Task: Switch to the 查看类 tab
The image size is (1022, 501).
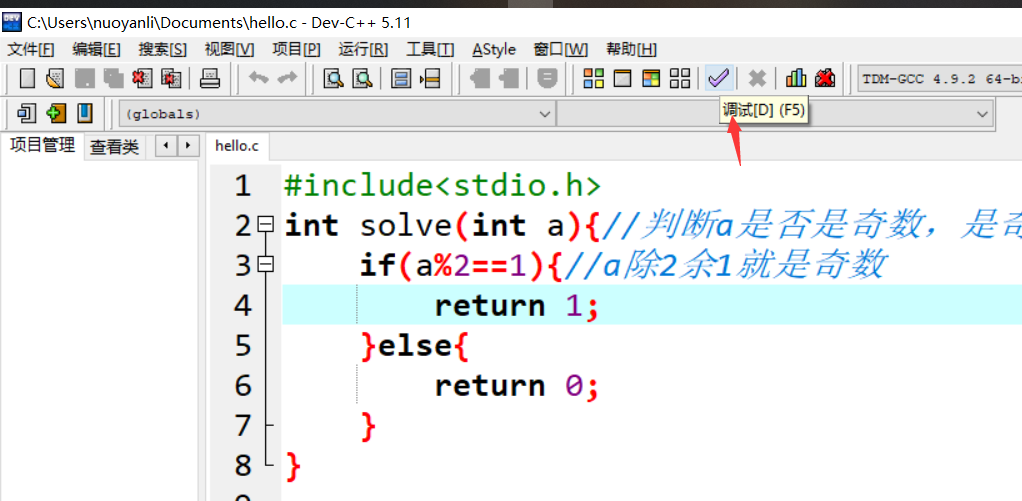Action: (115, 147)
